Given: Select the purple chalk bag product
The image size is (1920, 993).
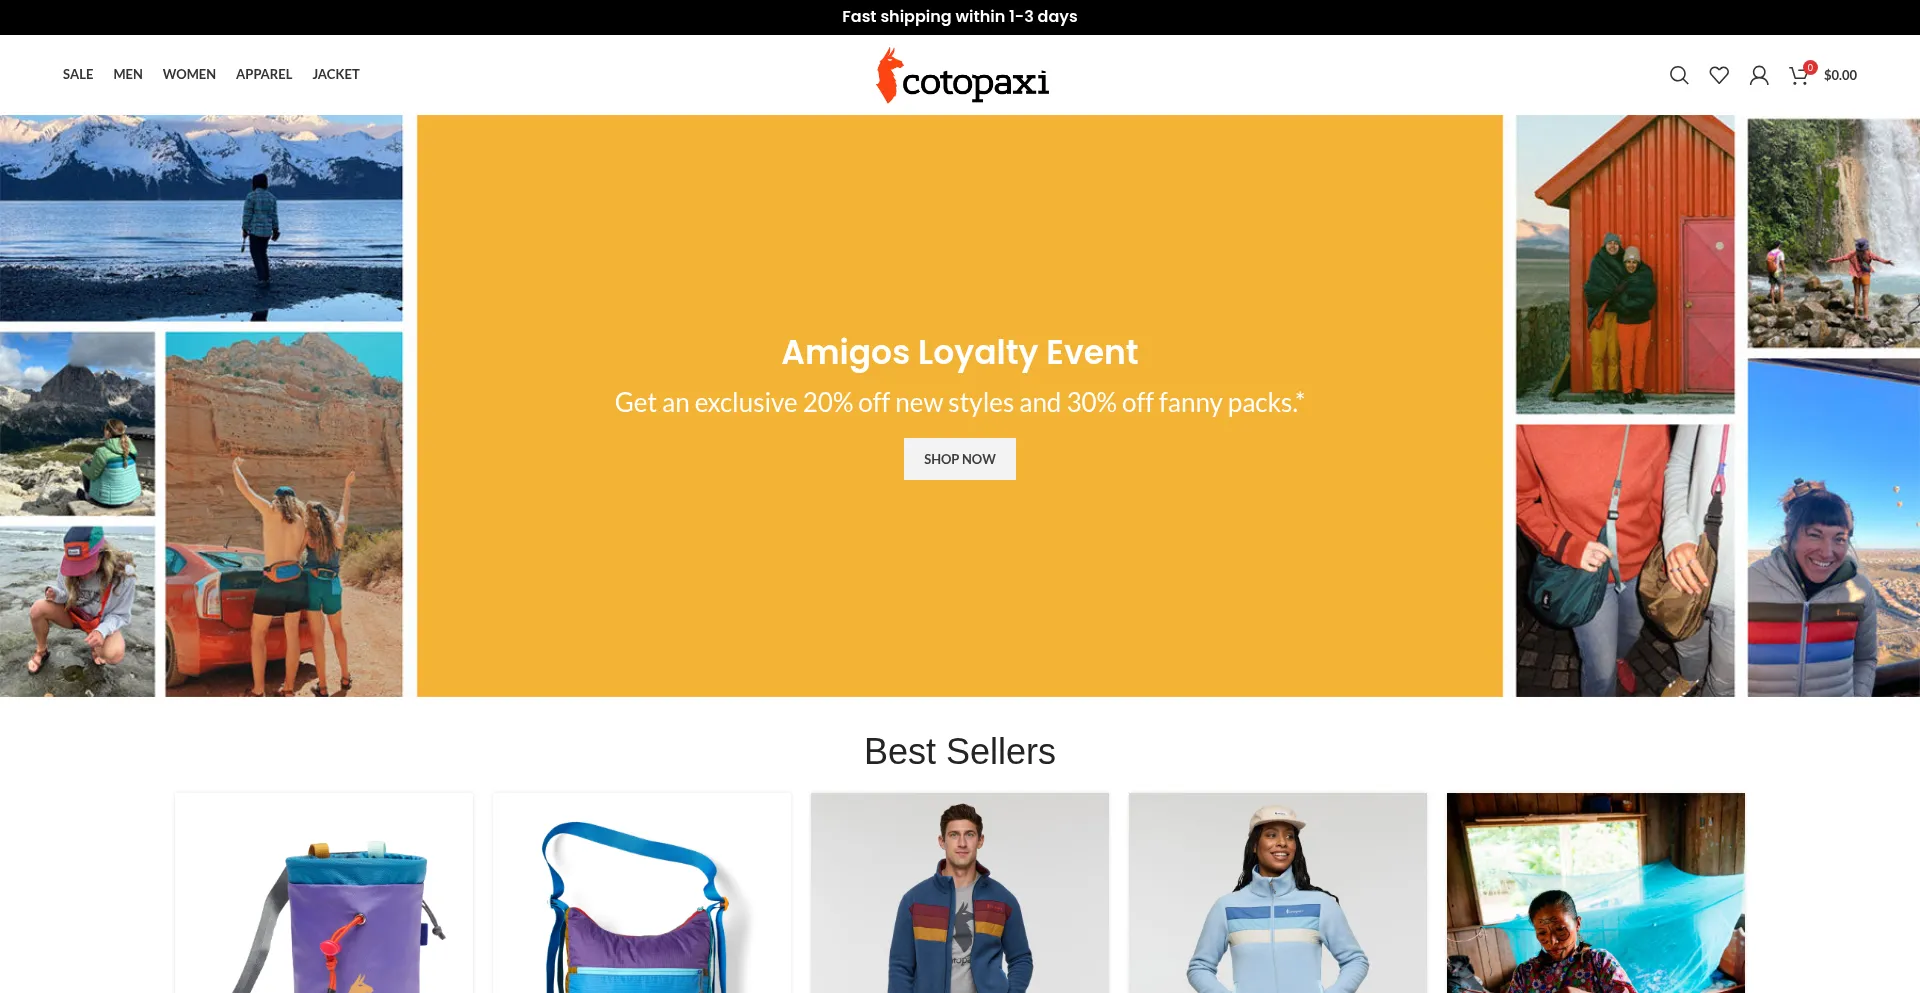Looking at the screenshot, I should pos(324,893).
